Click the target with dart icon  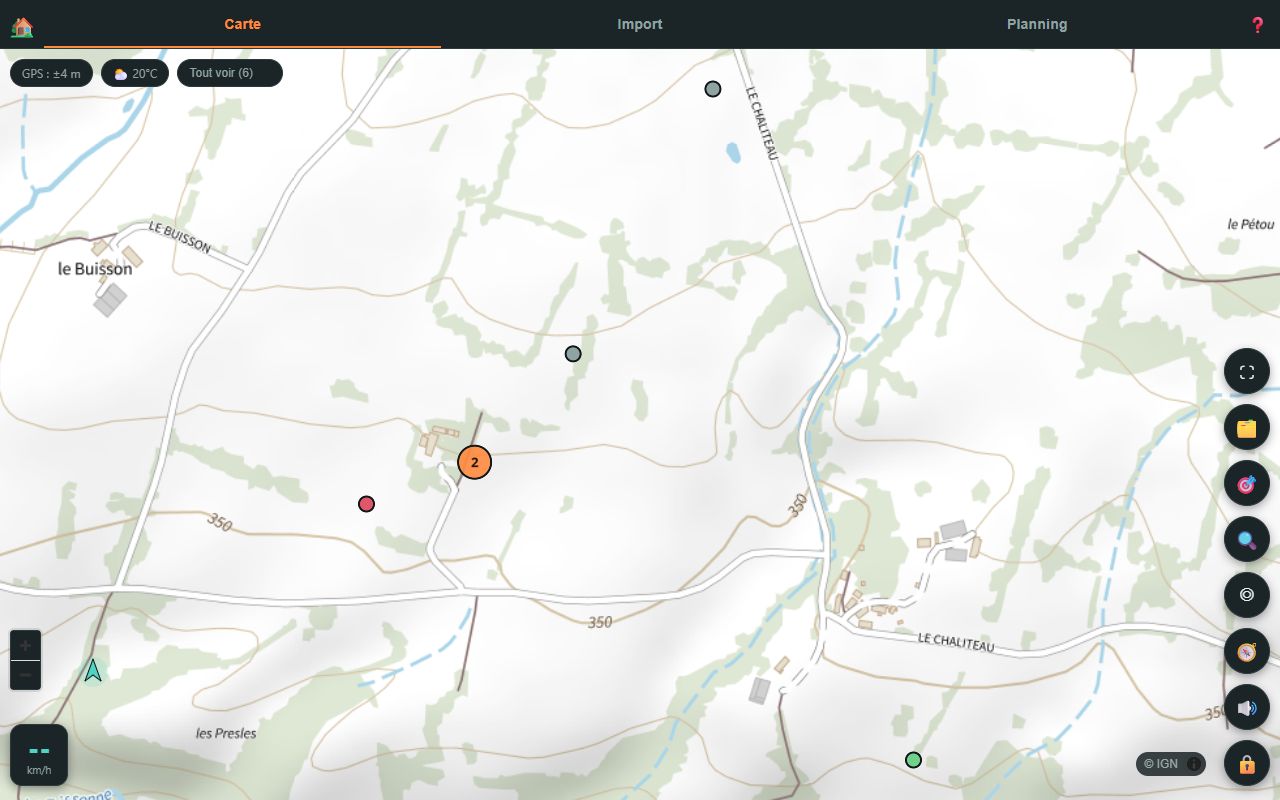[1247, 484]
